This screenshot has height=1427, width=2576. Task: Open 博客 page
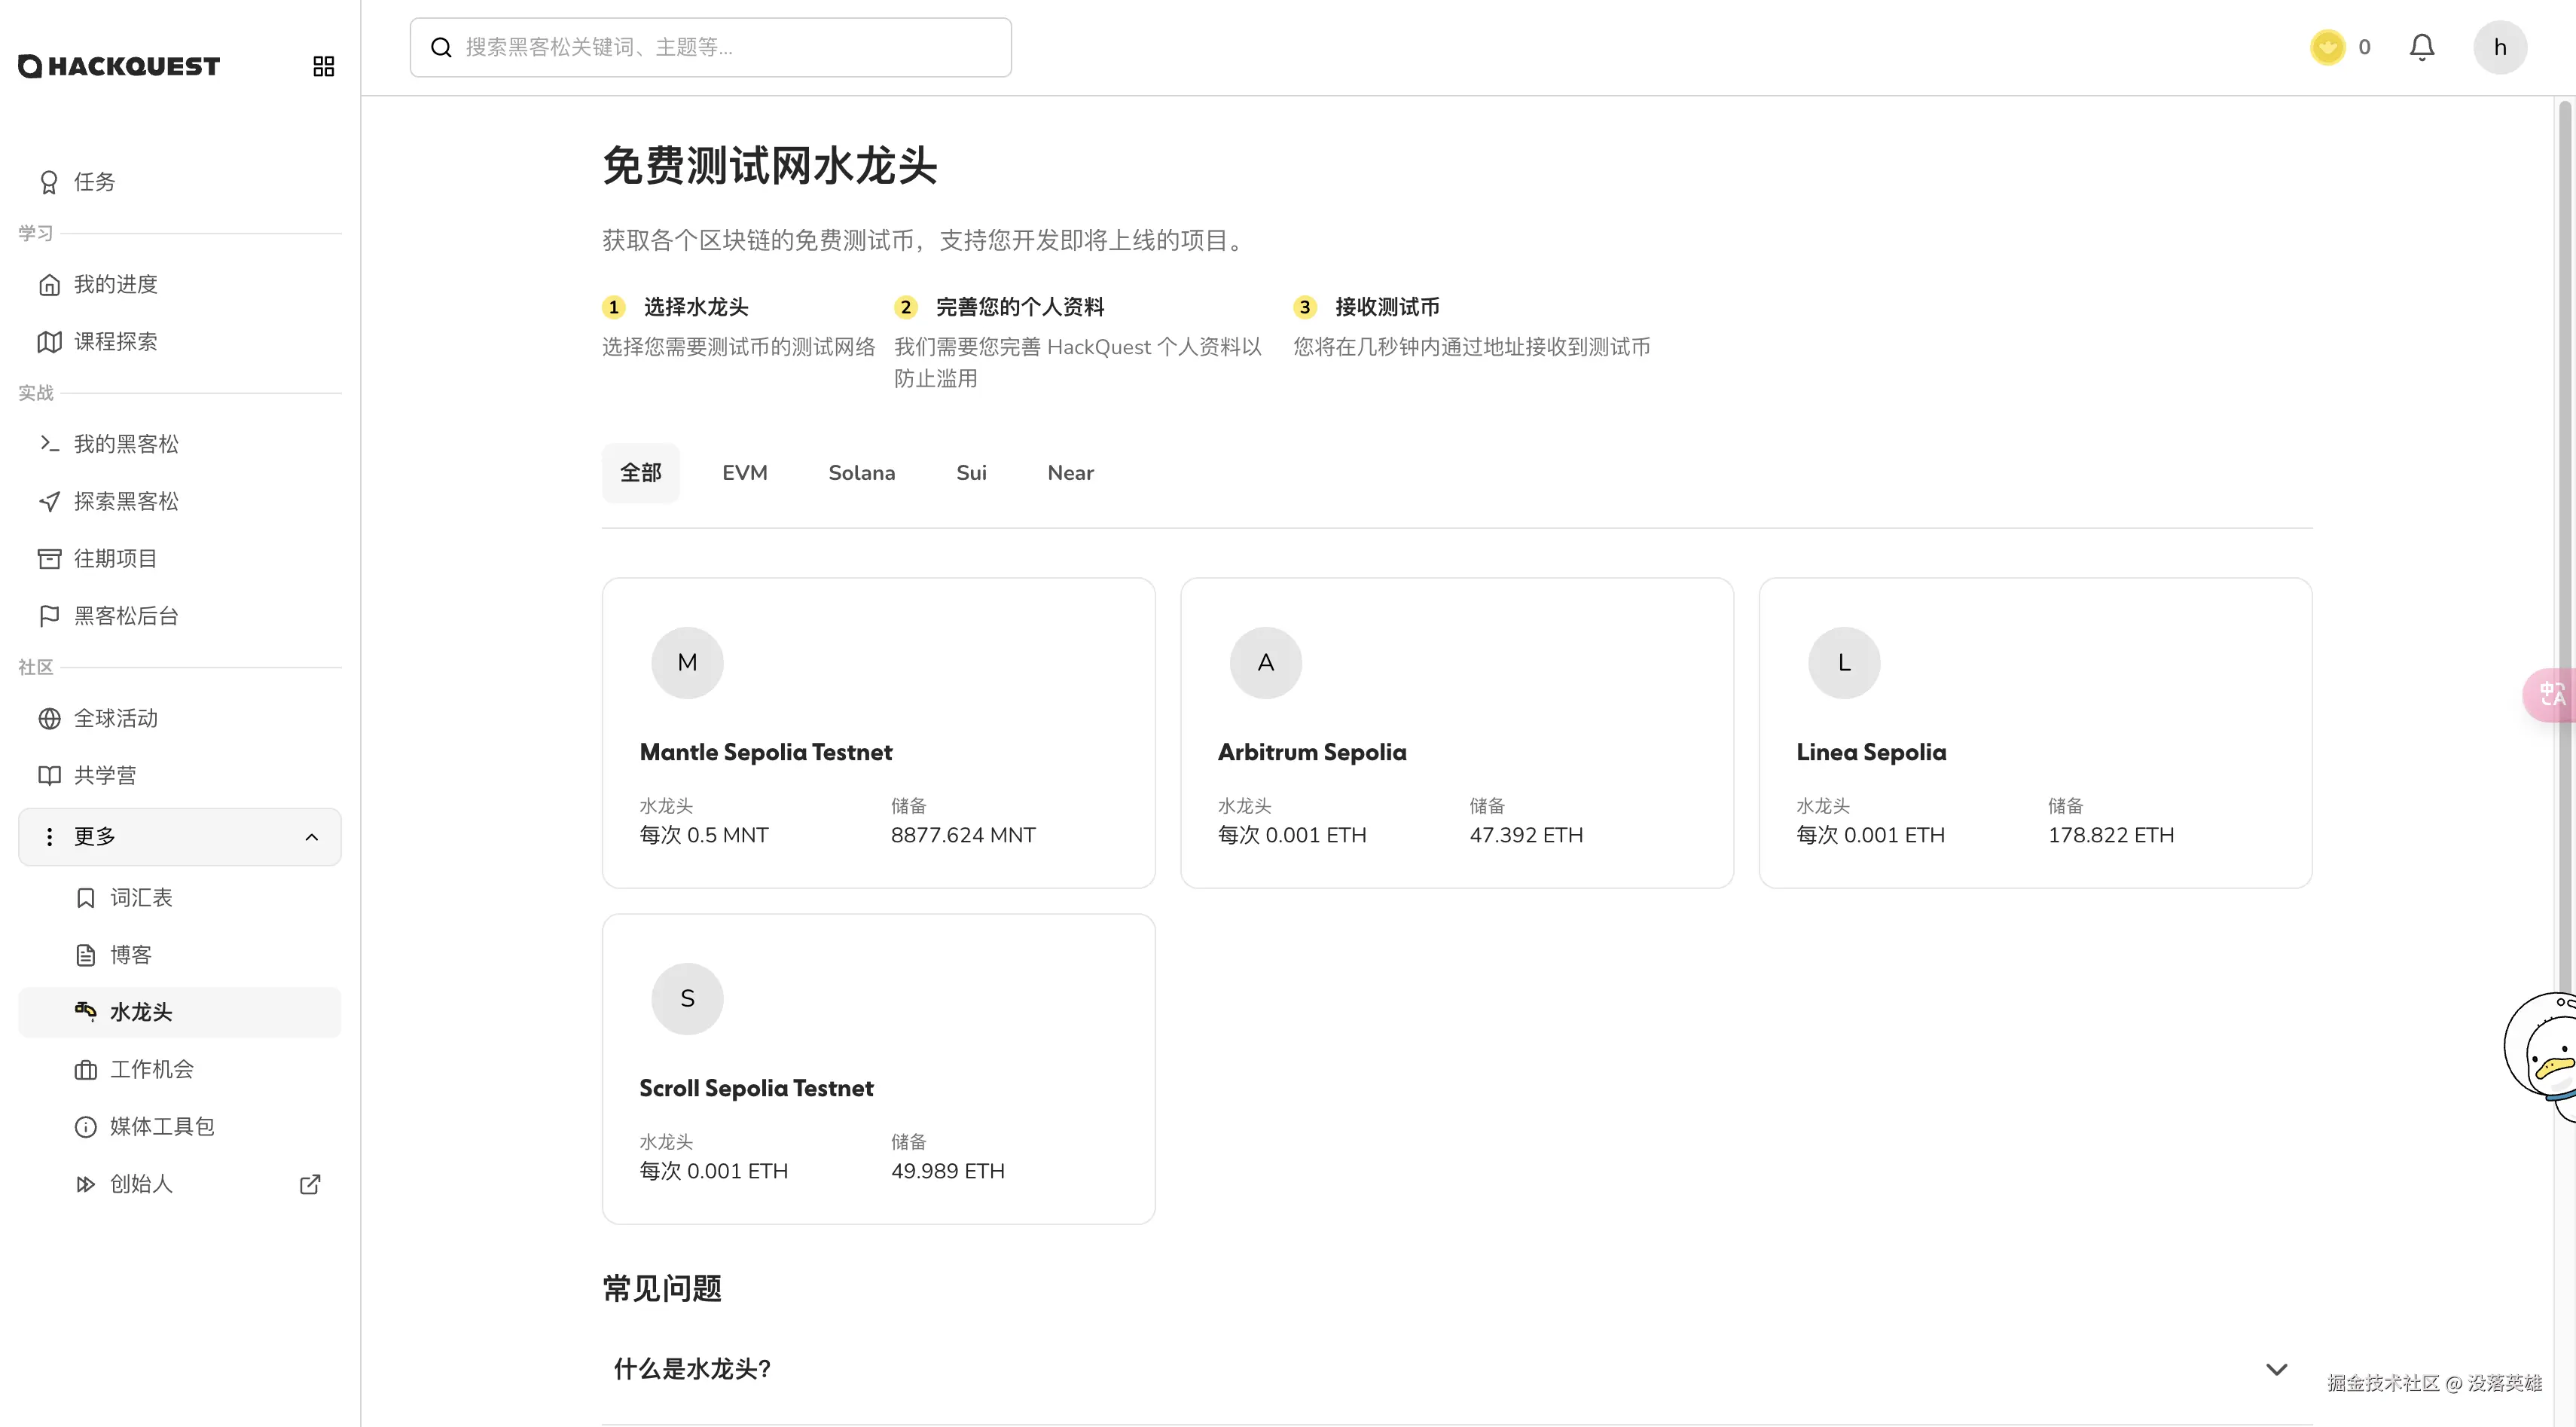point(180,955)
